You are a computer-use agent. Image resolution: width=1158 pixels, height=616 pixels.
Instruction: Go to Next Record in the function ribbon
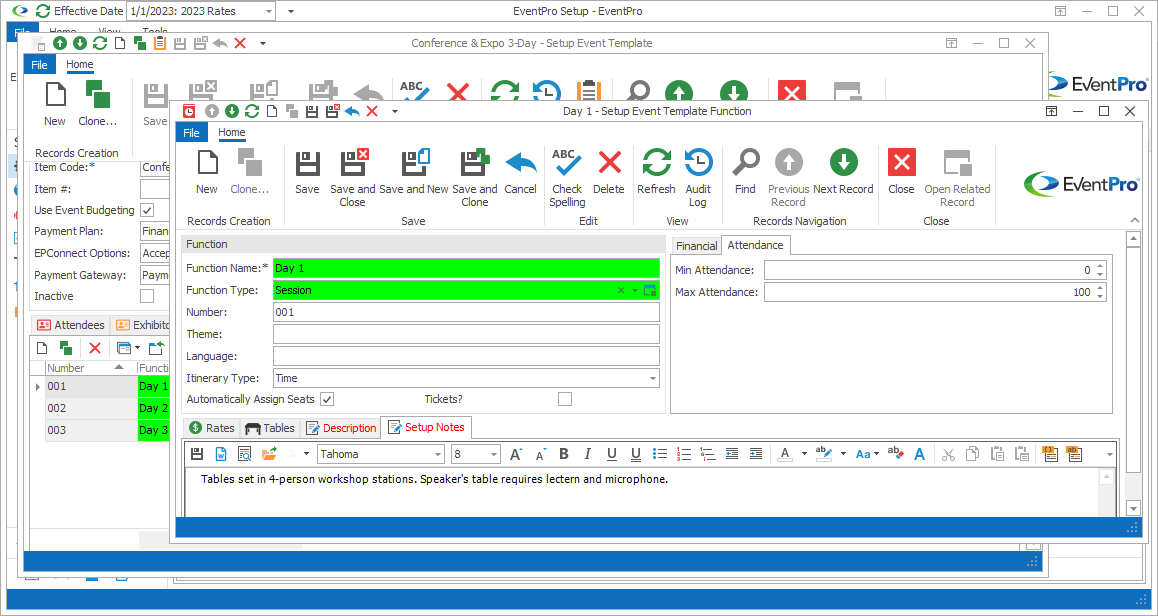pos(843,171)
